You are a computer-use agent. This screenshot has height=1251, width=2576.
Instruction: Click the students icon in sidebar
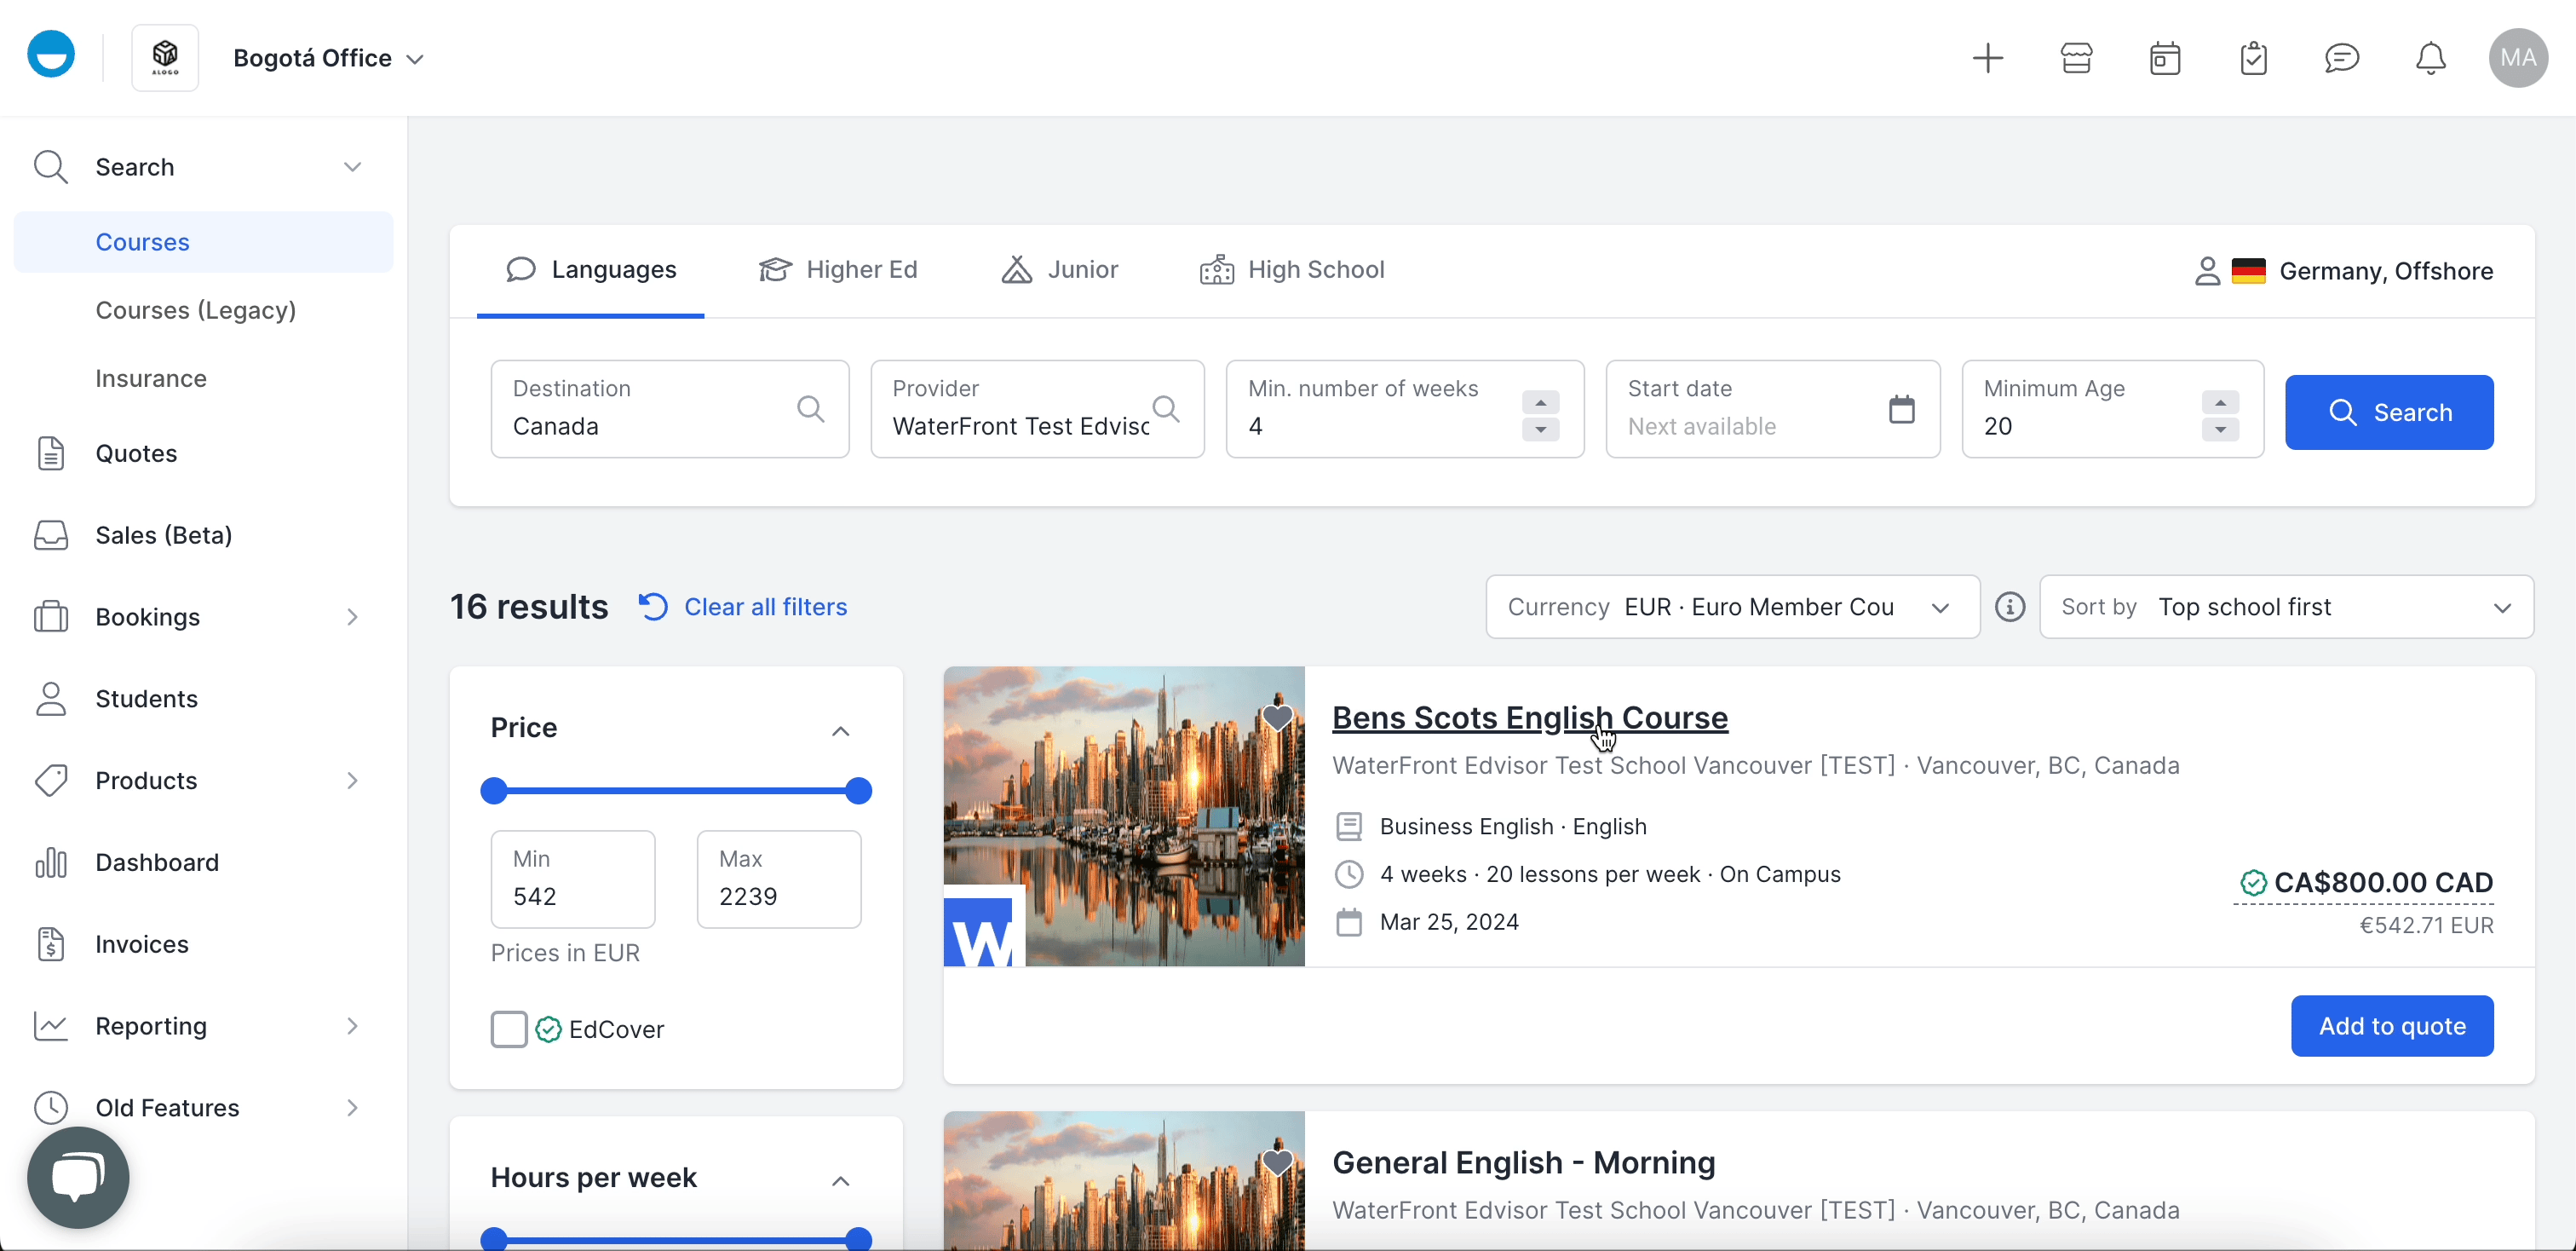point(49,697)
